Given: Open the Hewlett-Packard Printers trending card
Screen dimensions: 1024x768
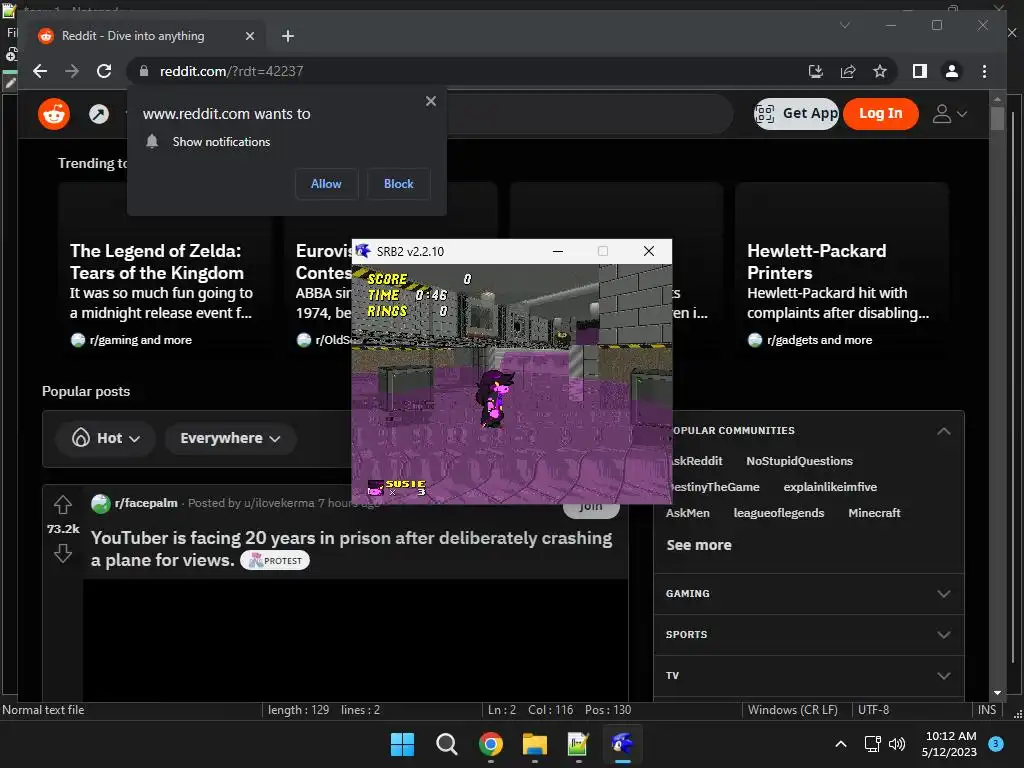Looking at the screenshot, I should pos(841,271).
